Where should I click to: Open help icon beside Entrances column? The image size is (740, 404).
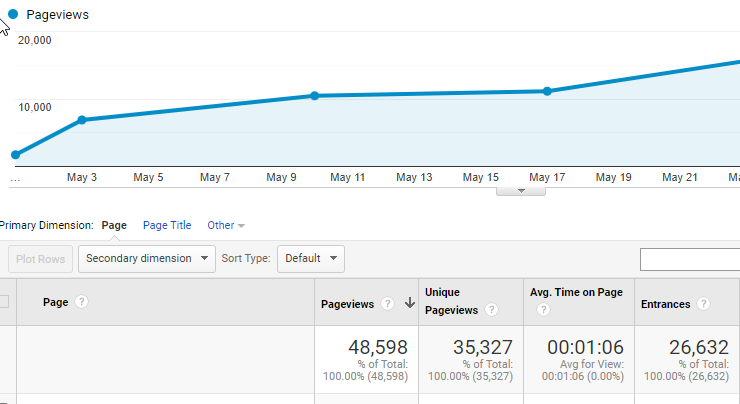point(703,304)
